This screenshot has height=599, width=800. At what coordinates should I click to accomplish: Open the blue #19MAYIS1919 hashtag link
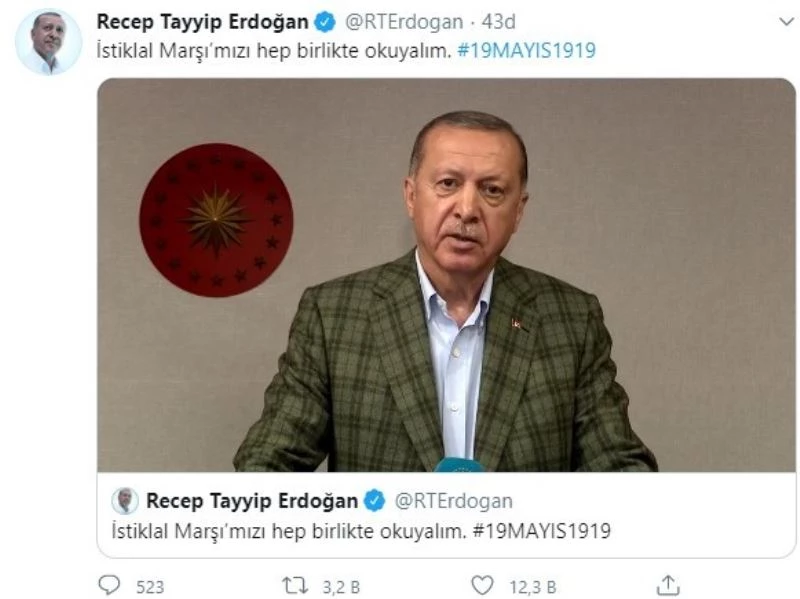[527, 51]
